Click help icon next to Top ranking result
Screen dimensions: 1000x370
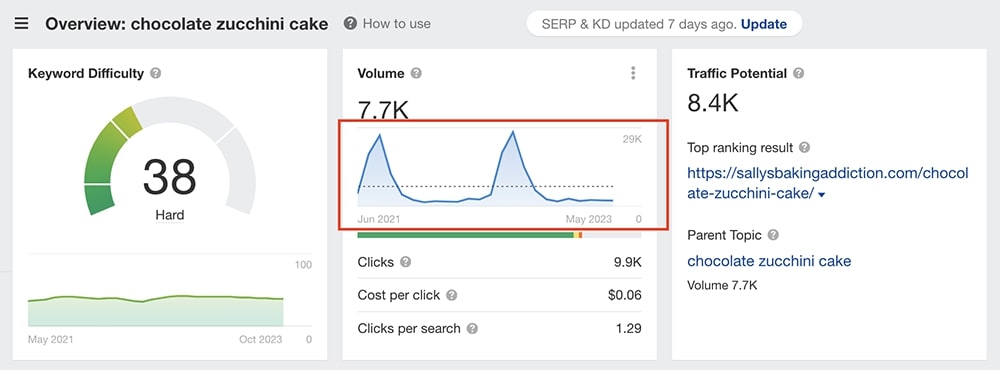804,147
